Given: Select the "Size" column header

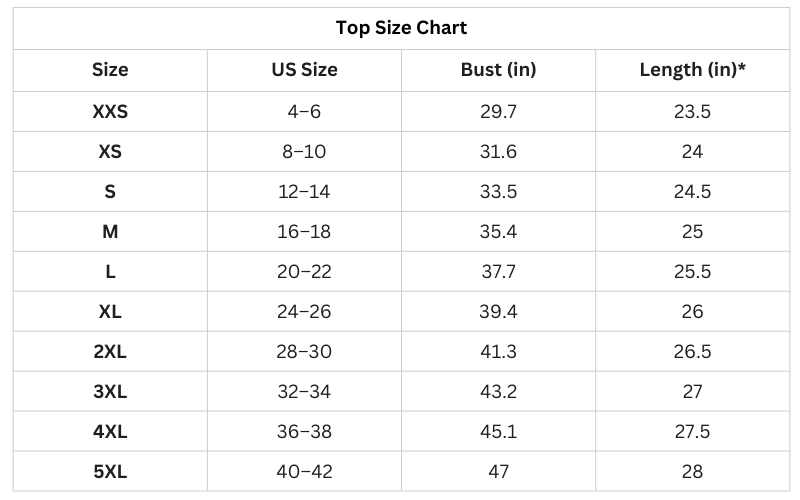Looking at the screenshot, I should pos(110,70).
